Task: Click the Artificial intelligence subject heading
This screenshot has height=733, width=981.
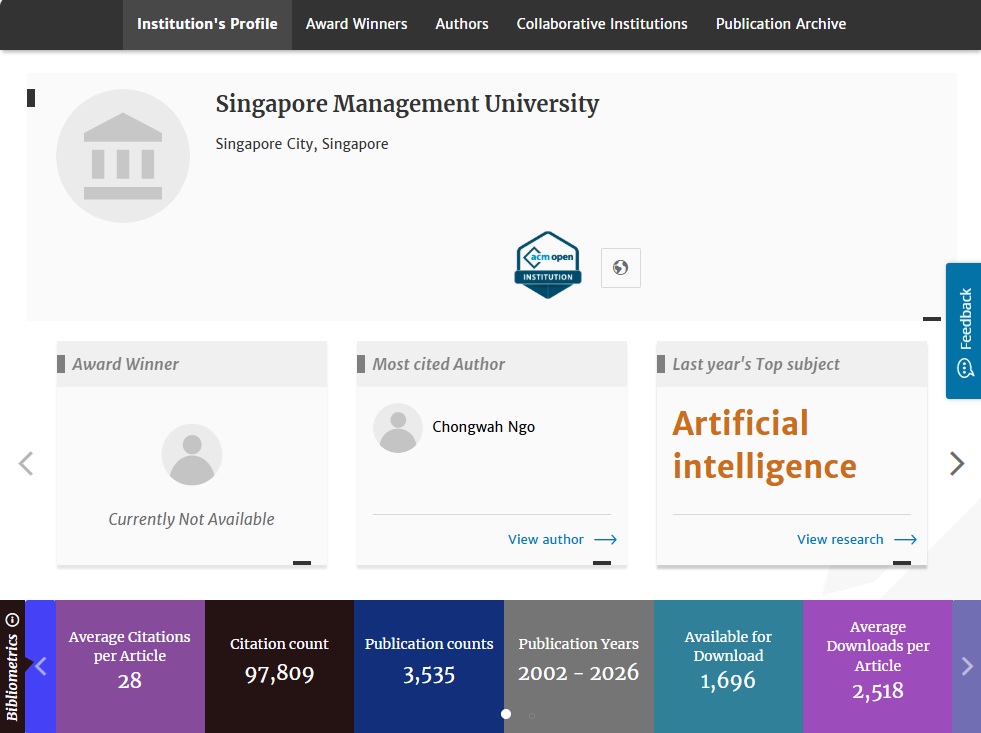Action: pyautogui.click(x=764, y=445)
